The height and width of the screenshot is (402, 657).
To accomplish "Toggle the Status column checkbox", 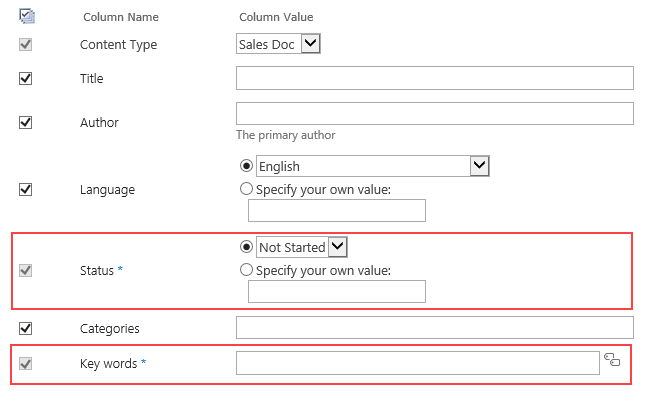I will [26, 270].
